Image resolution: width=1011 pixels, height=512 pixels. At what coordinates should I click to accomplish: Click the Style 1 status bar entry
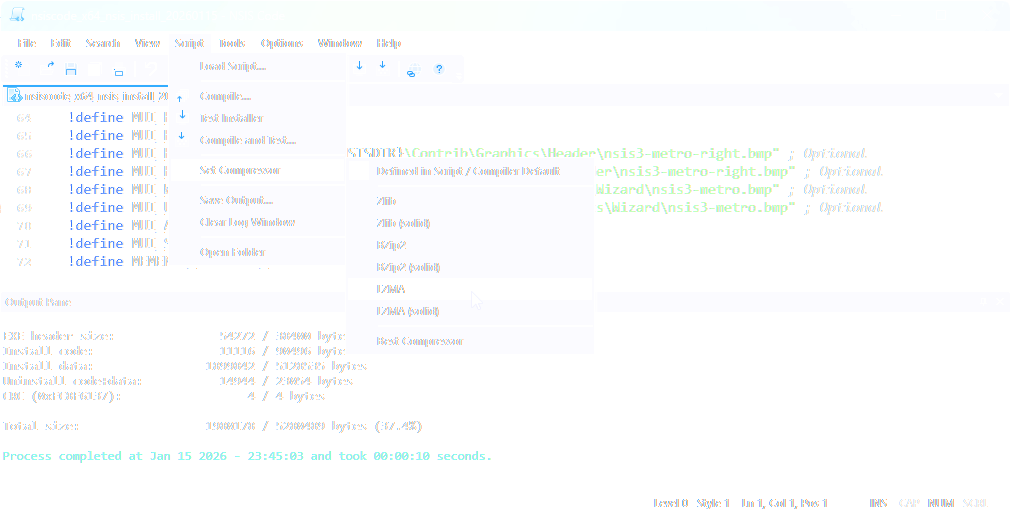[712, 503]
